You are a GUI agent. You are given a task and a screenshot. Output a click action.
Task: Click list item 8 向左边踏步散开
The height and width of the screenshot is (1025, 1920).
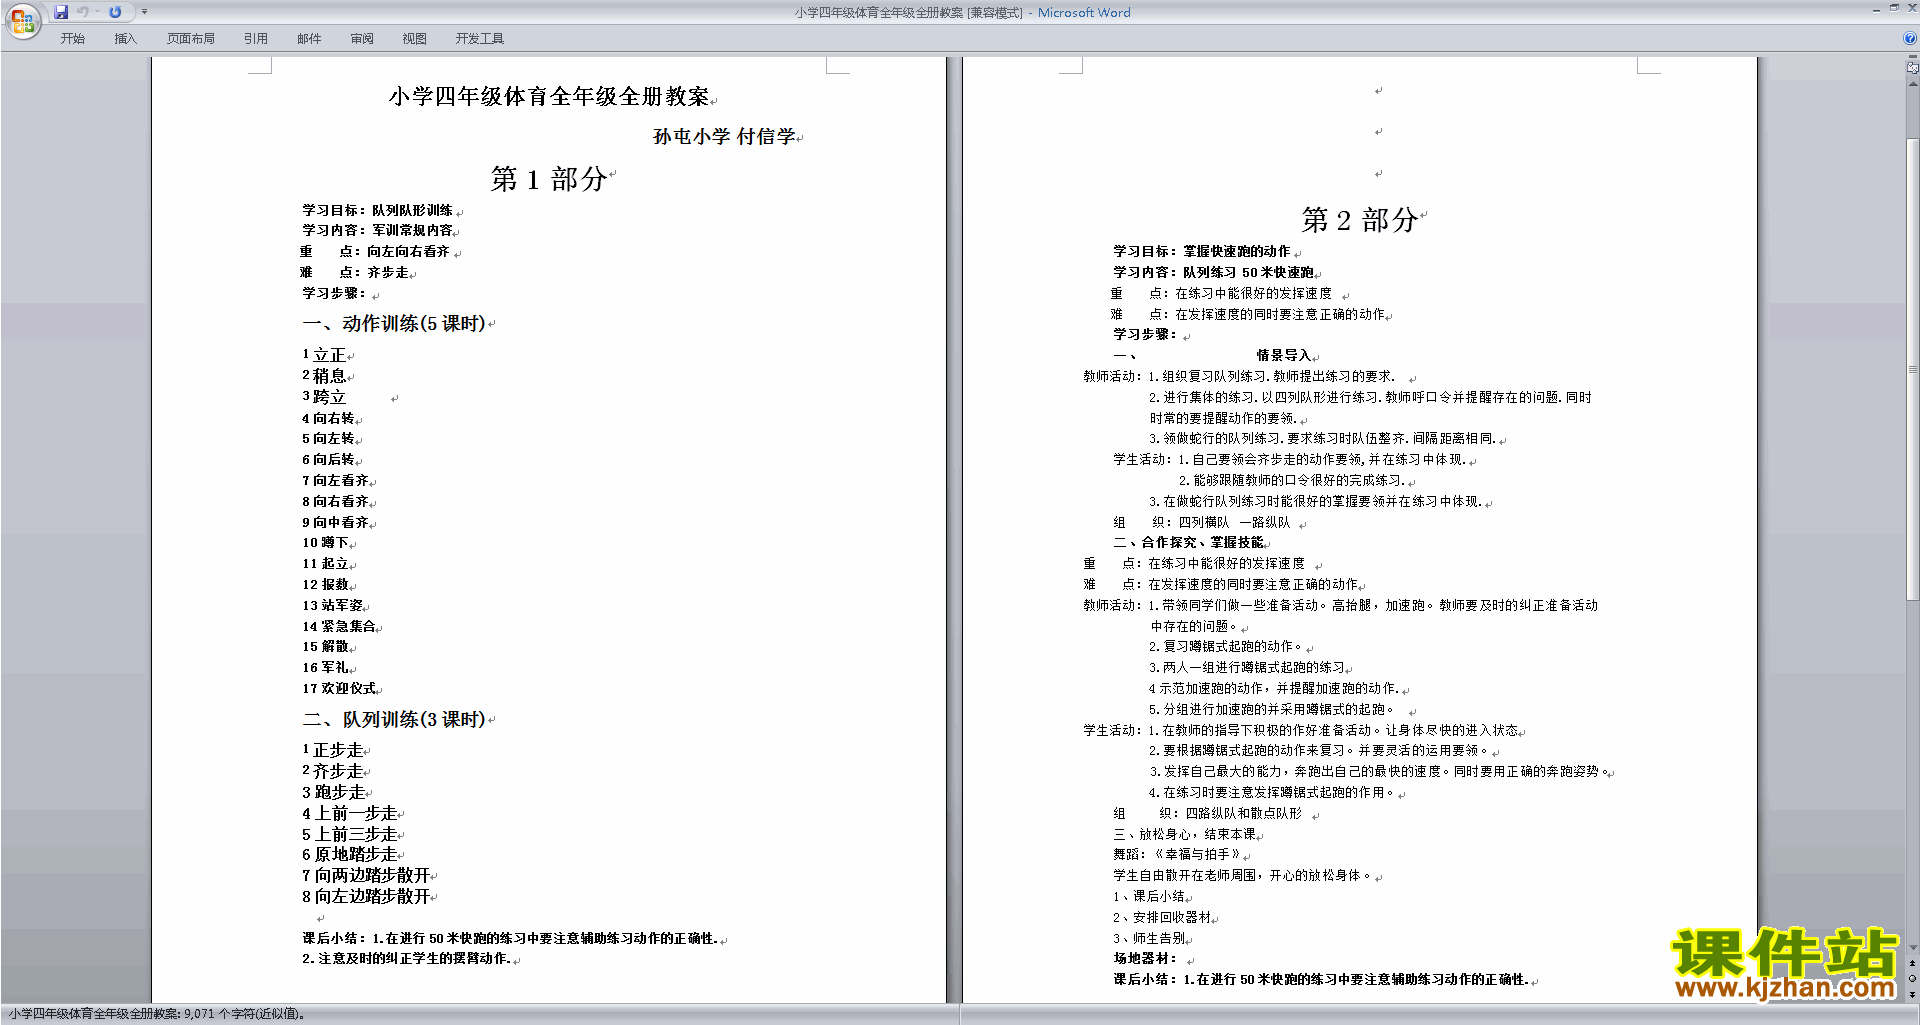(366, 897)
